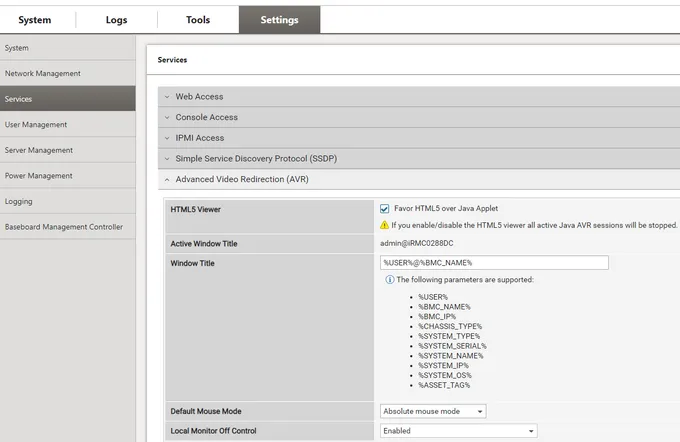This screenshot has width=680, height=442.
Task: Click the %USER% parameter text
Action: point(433,297)
